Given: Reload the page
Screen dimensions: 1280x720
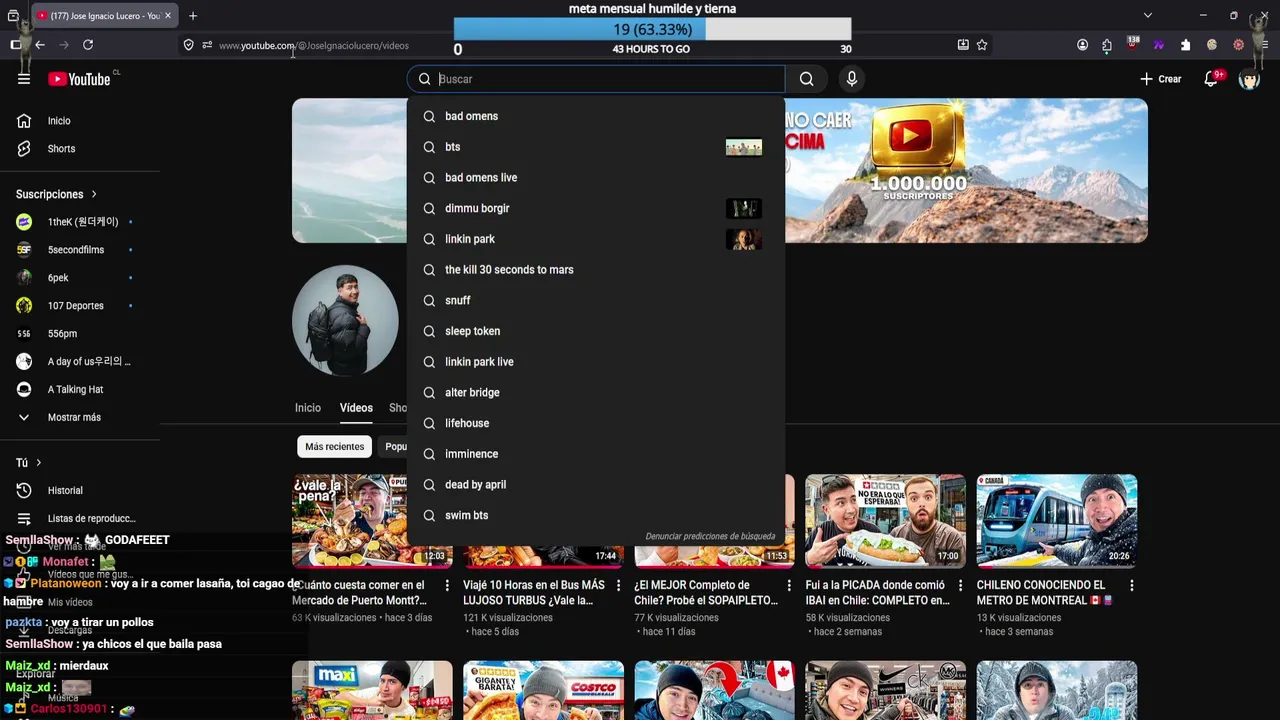Looking at the screenshot, I should (x=88, y=45).
